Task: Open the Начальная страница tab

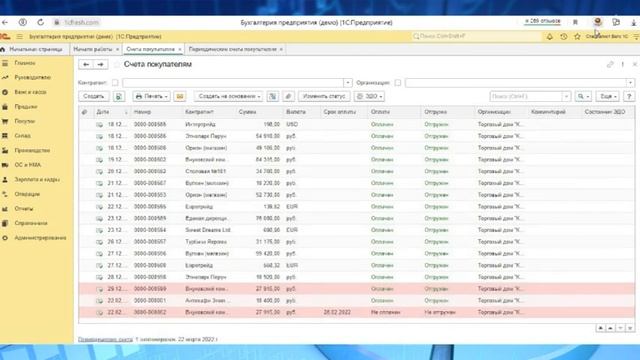Action: 36,49
